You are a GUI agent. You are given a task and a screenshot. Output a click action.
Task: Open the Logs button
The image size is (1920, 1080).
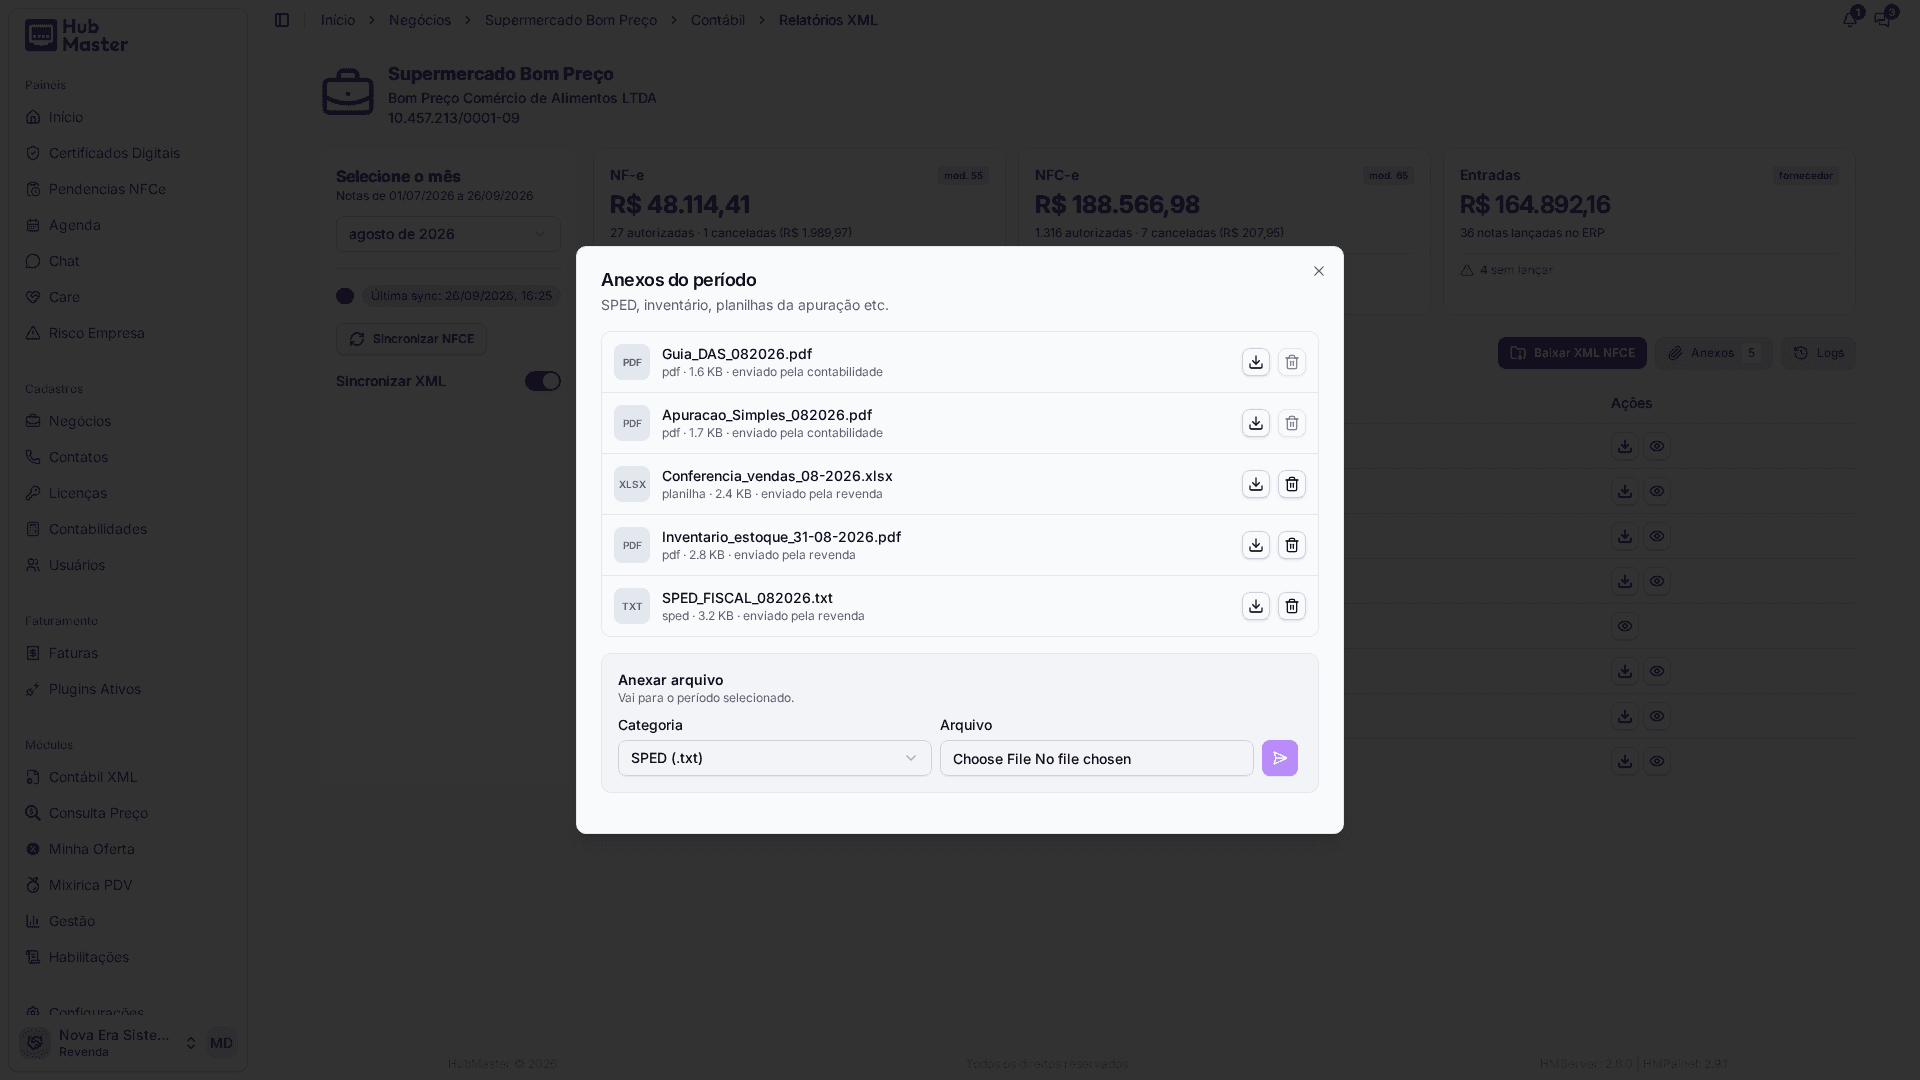pos(1818,353)
